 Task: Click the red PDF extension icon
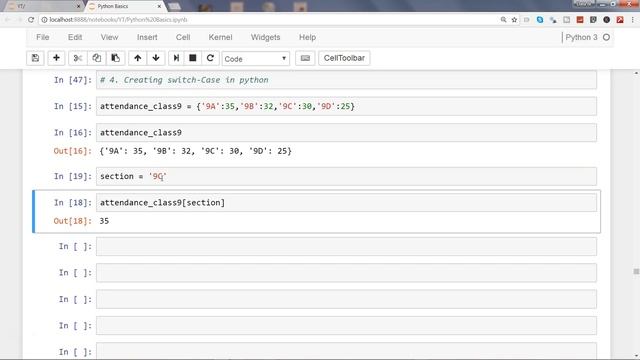[620, 20]
